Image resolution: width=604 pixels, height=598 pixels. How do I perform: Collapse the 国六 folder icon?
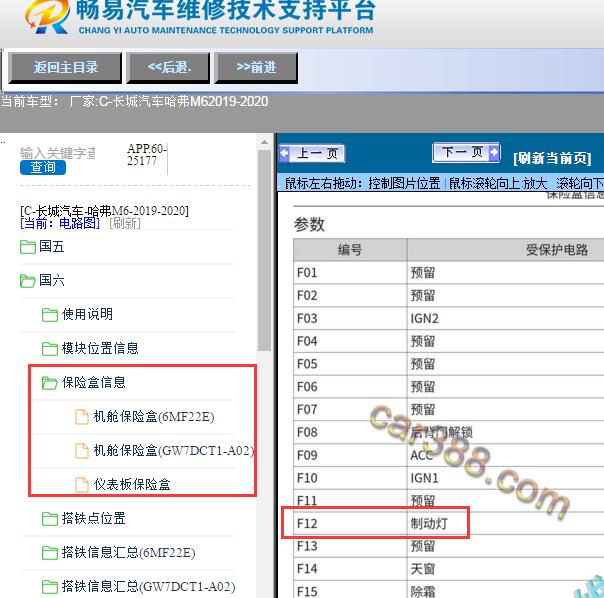[28, 281]
